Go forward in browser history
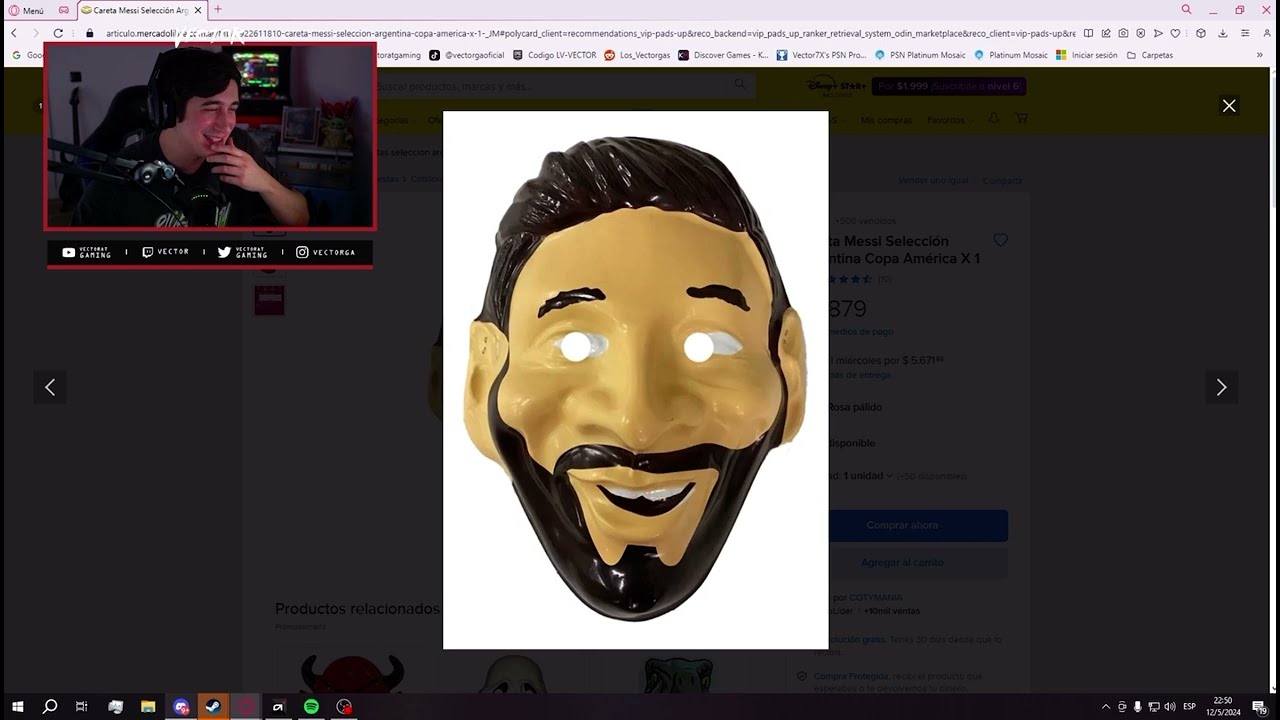1280x720 pixels. pos(35,33)
